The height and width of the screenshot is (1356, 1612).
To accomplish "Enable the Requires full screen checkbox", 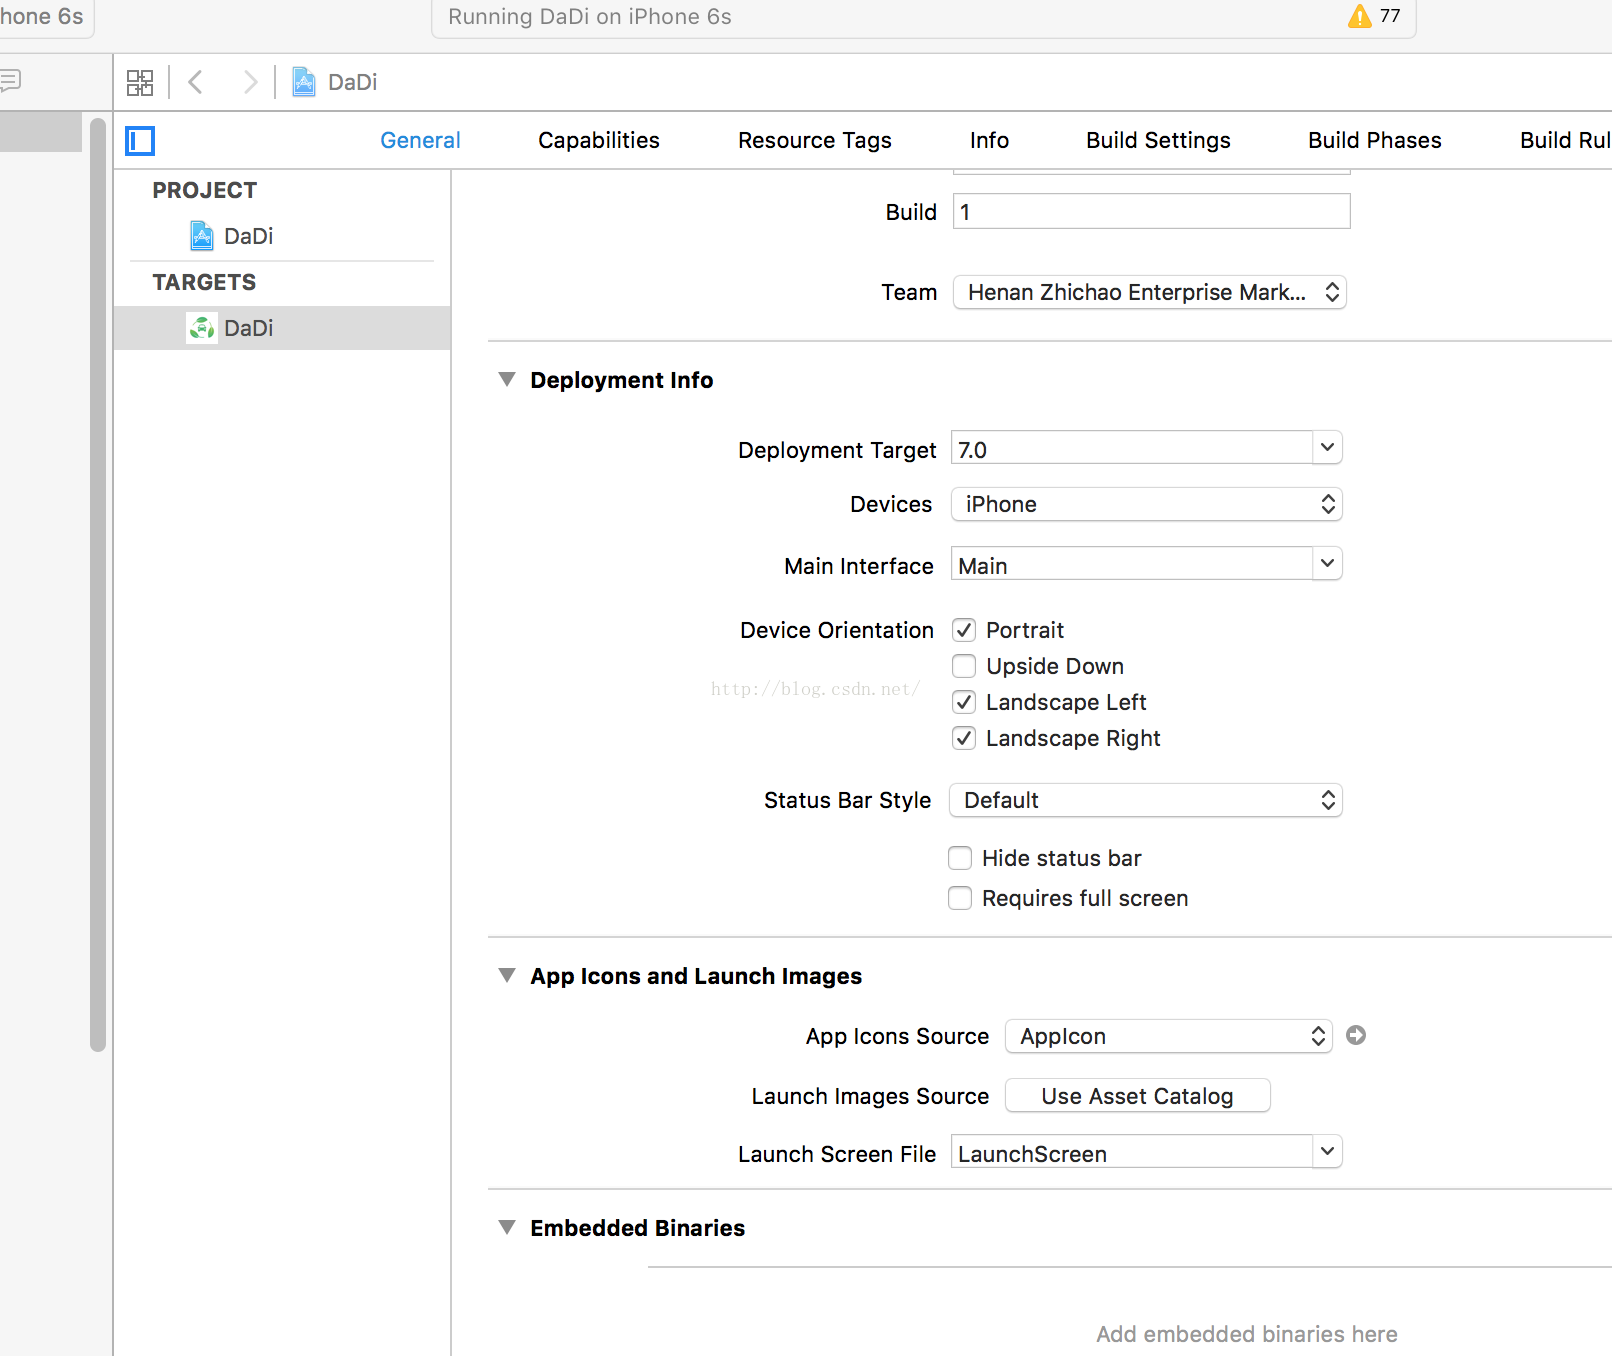I will (x=960, y=898).
